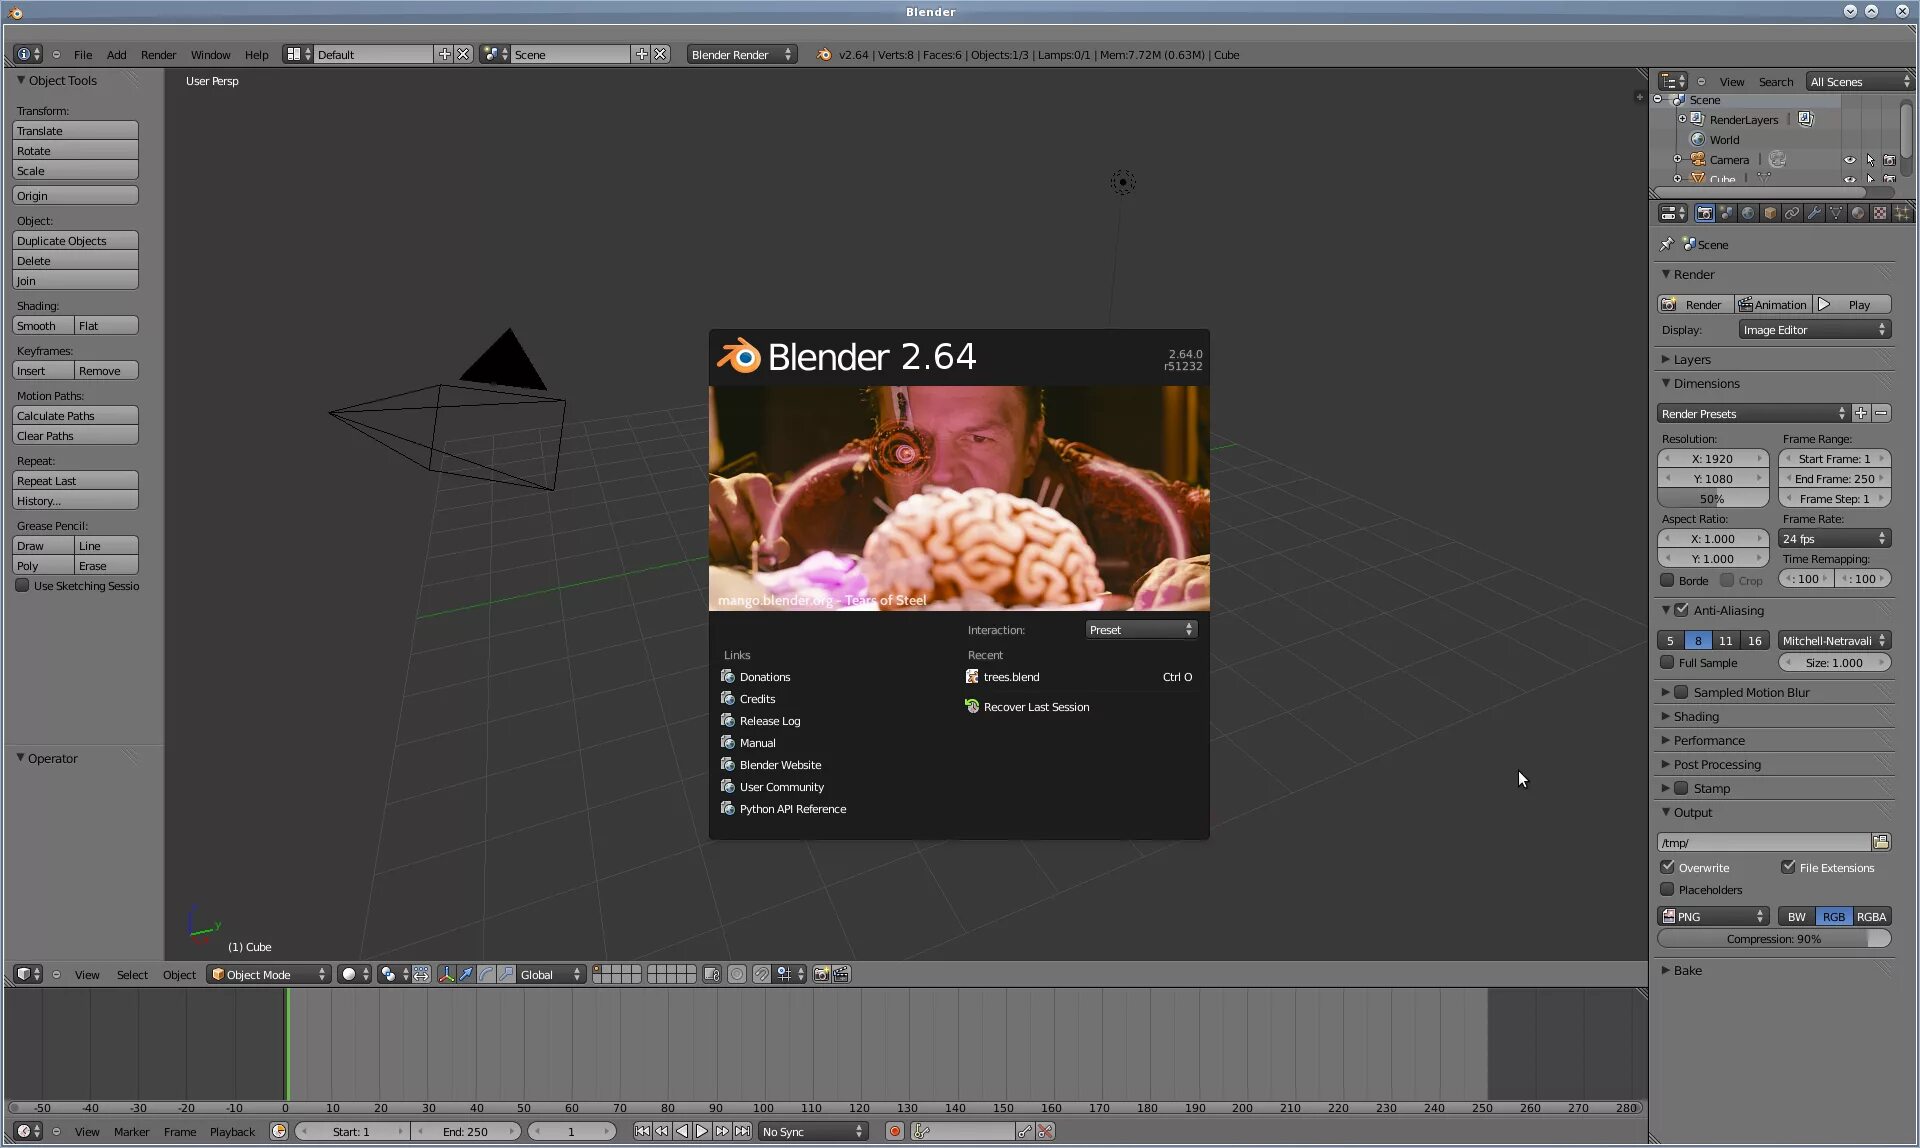Click the Compression 90% slider
1920x1148 pixels.
(1773, 938)
